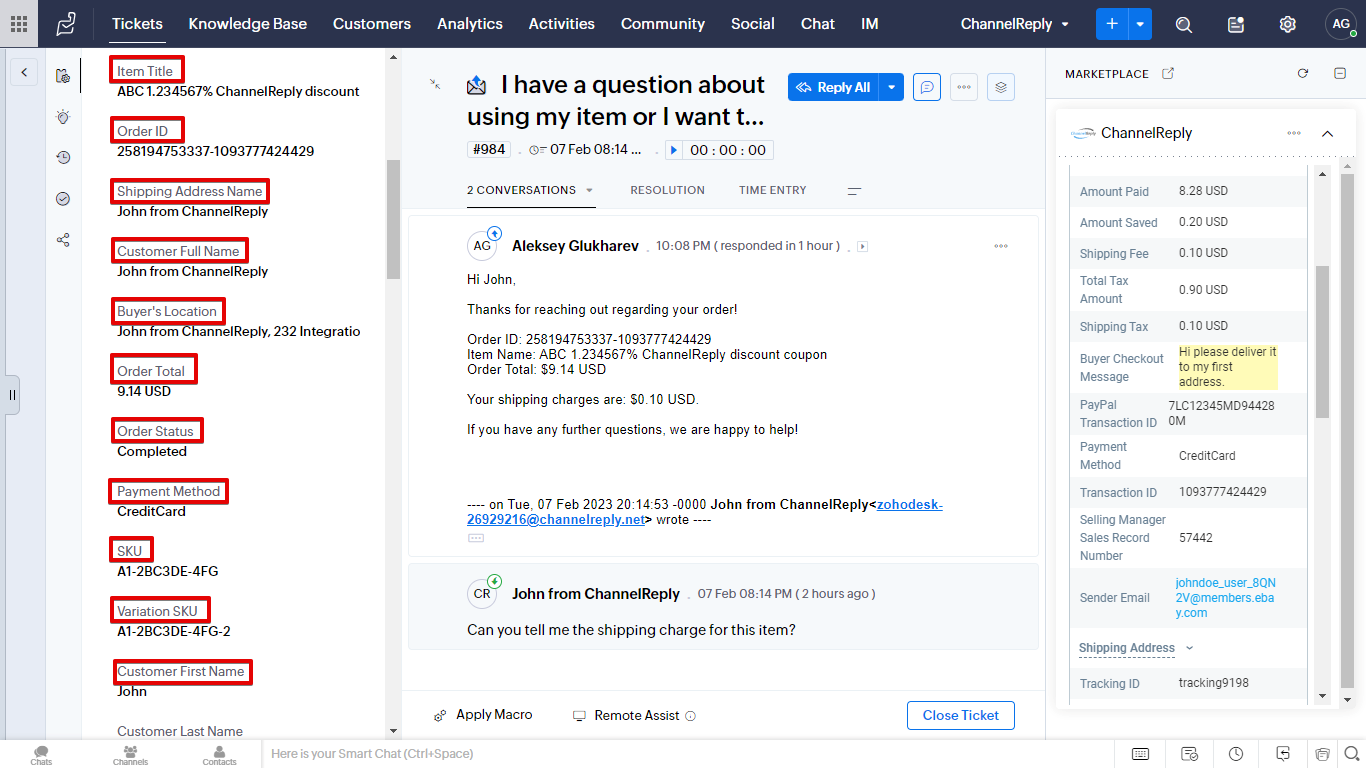Toggle the side panel handle on left edge

(x=12, y=395)
